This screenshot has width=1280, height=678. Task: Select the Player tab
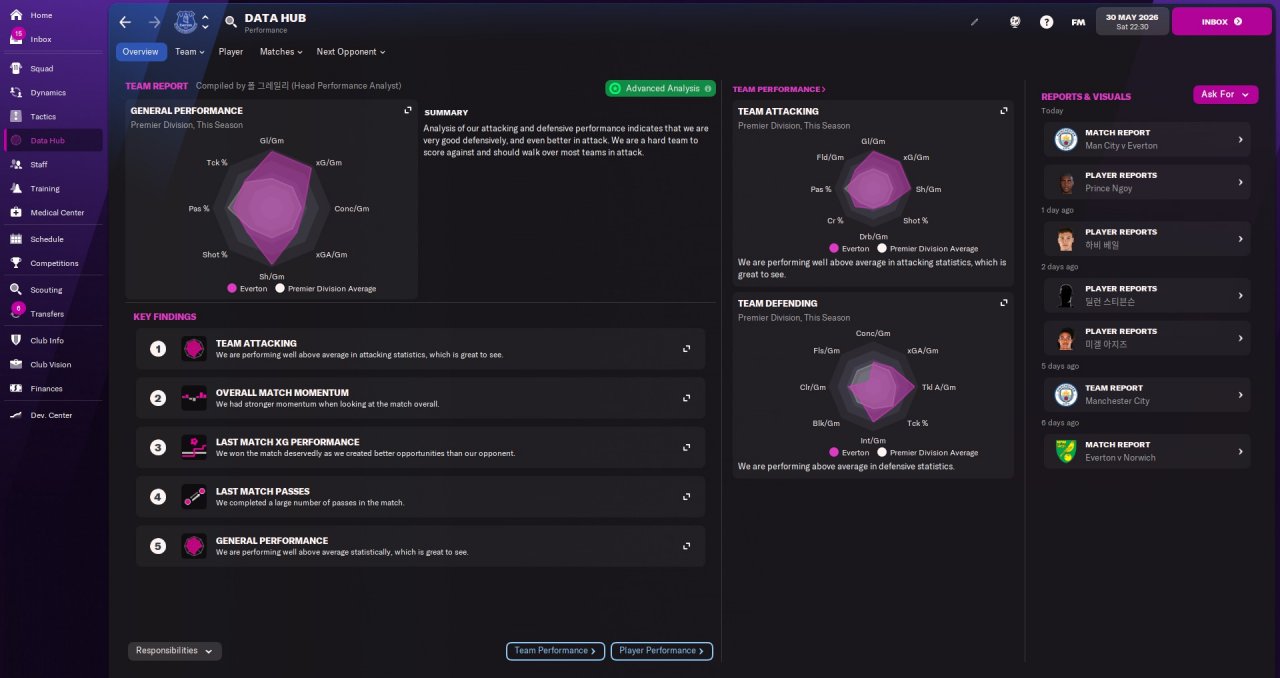click(231, 52)
